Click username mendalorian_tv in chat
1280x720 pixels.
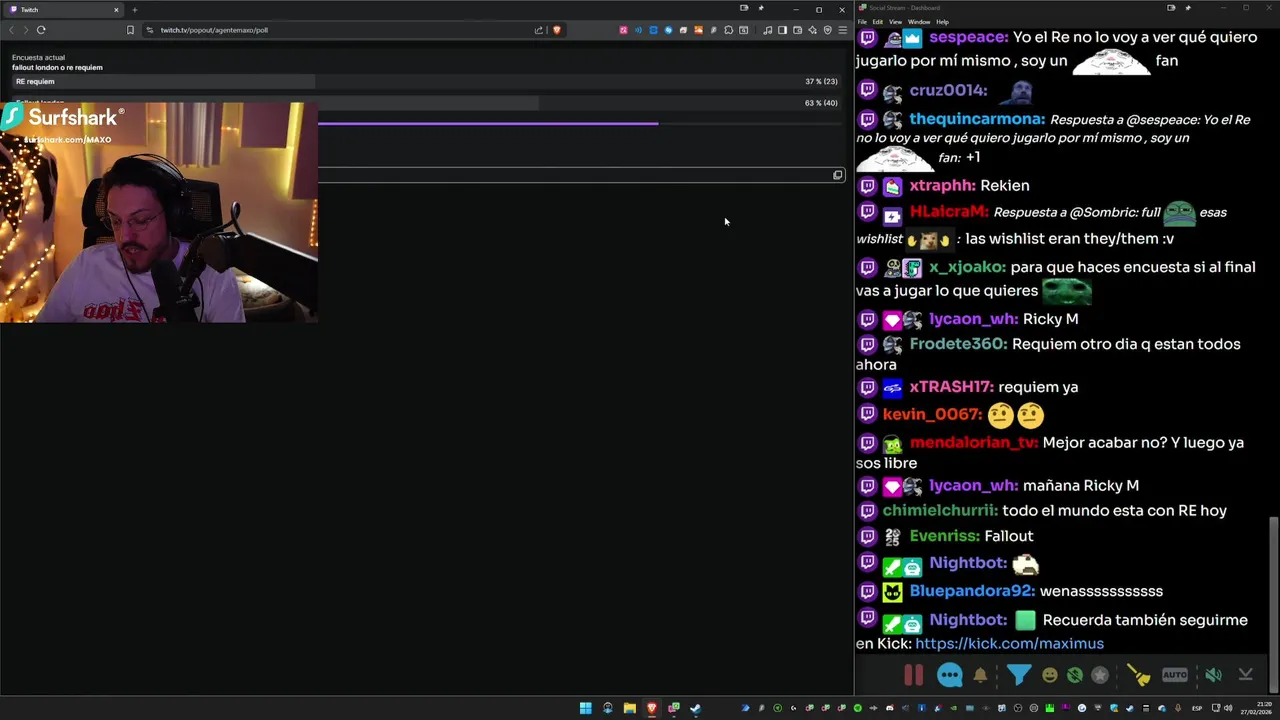974,442
